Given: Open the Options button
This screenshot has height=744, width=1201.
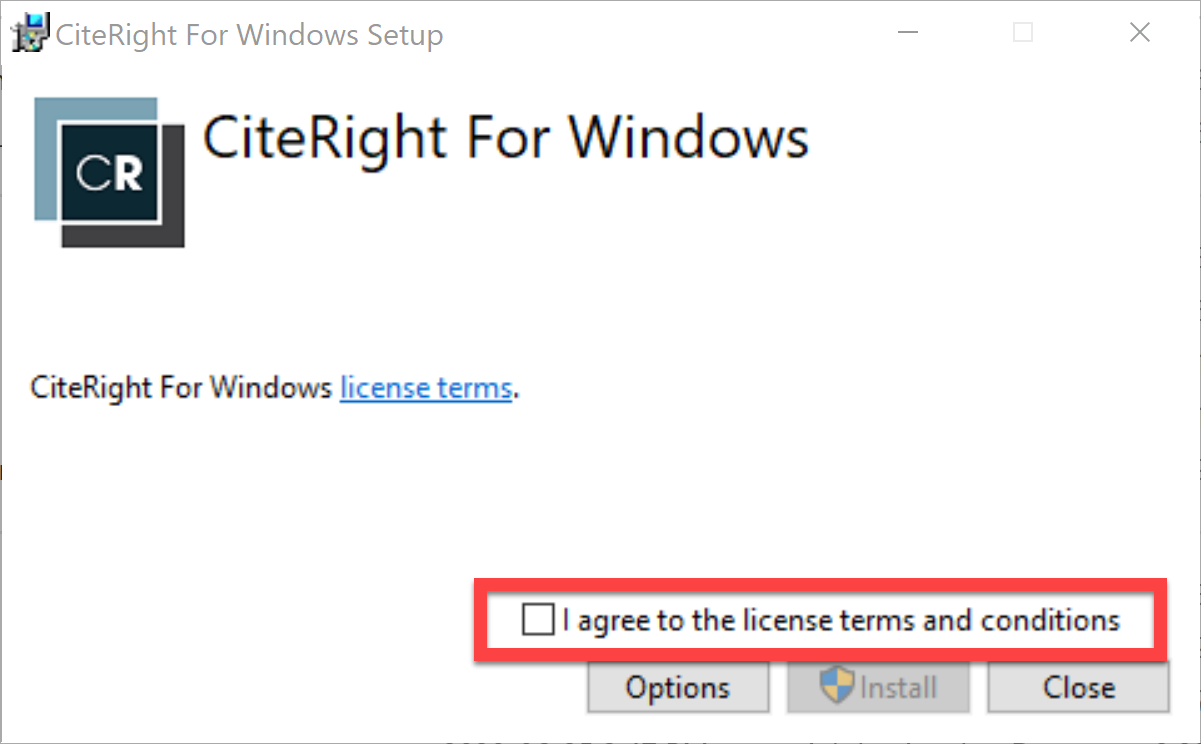Looking at the screenshot, I should 678,688.
